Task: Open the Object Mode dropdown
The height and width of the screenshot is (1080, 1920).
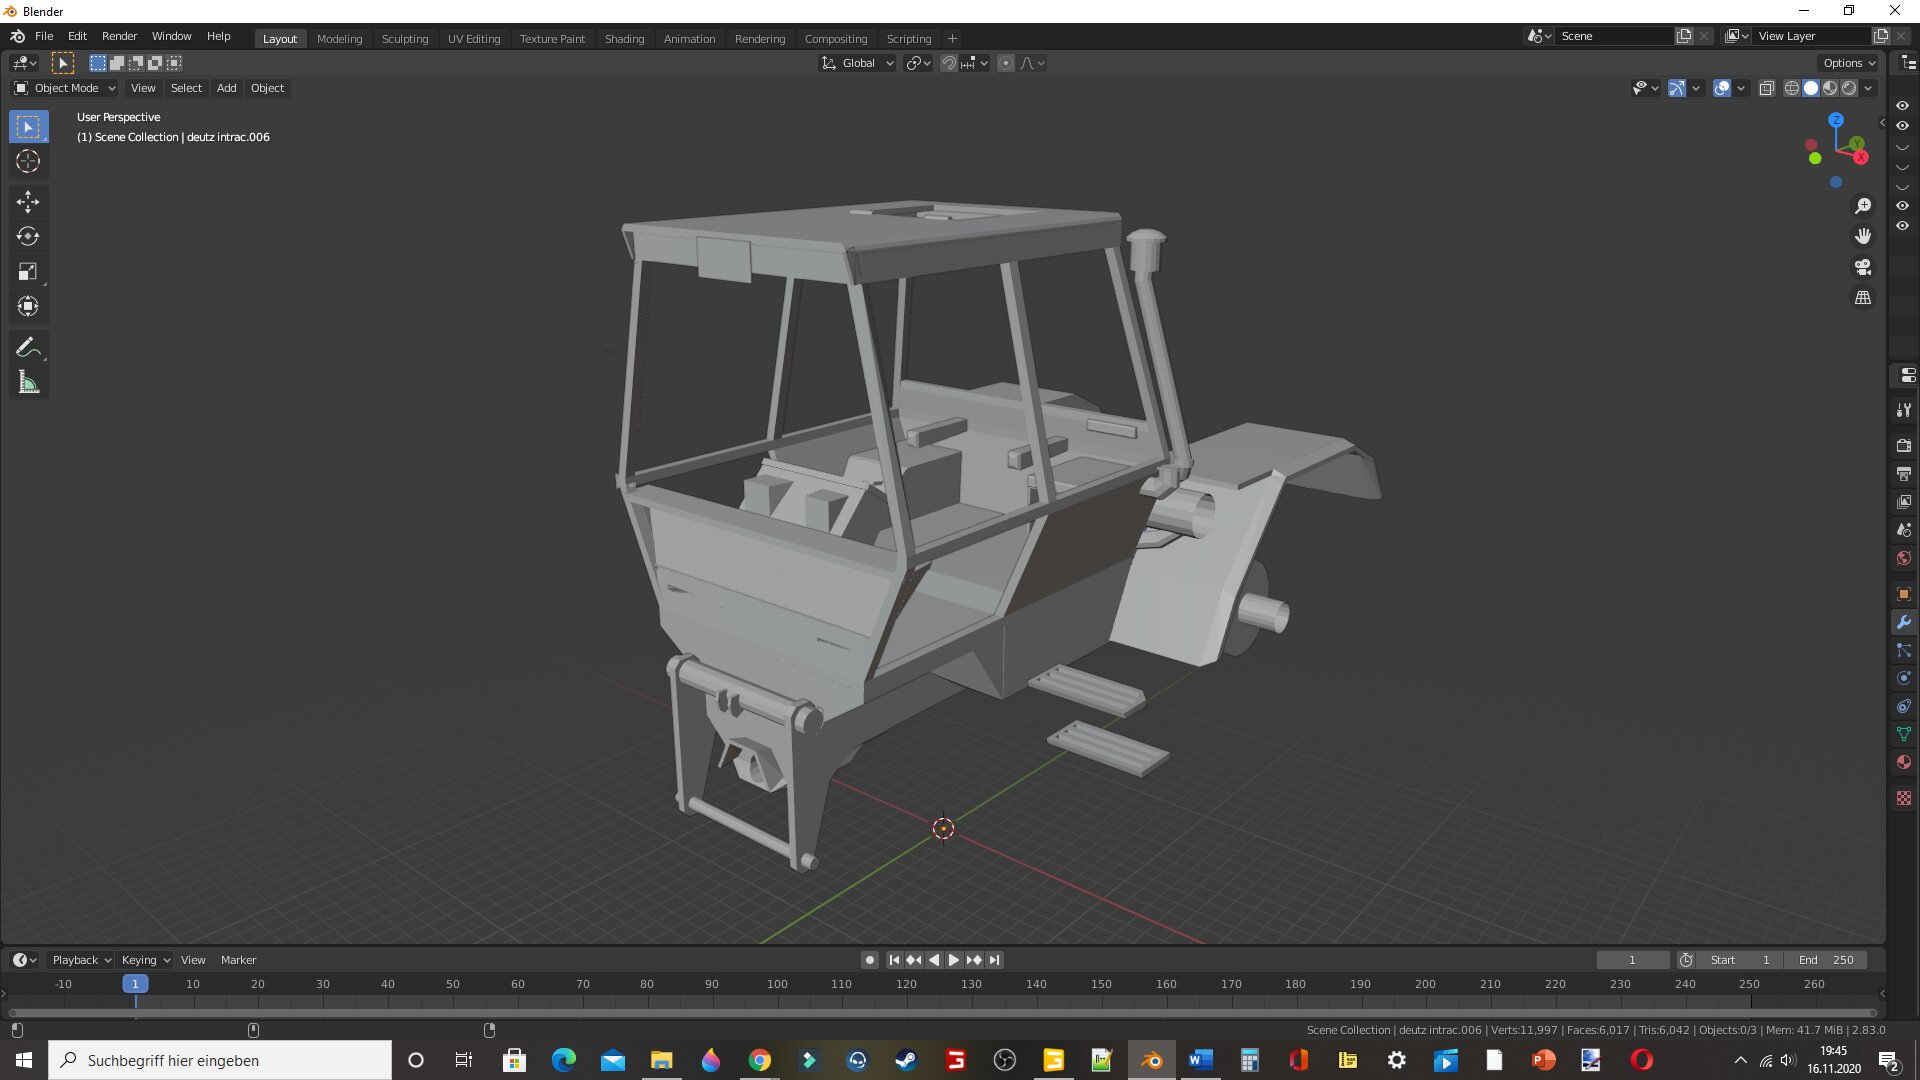Action: [66, 88]
